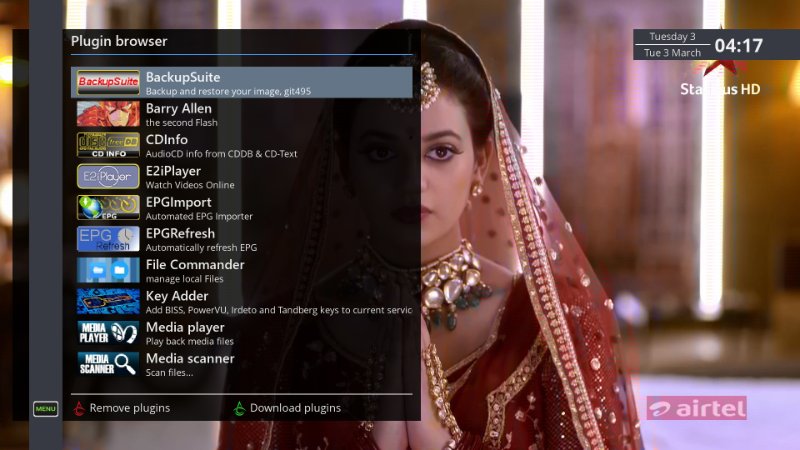The width and height of the screenshot is (800, 450).
Task: Open the Media player icon
Action: pyautogui.click(x=108, y=333)
